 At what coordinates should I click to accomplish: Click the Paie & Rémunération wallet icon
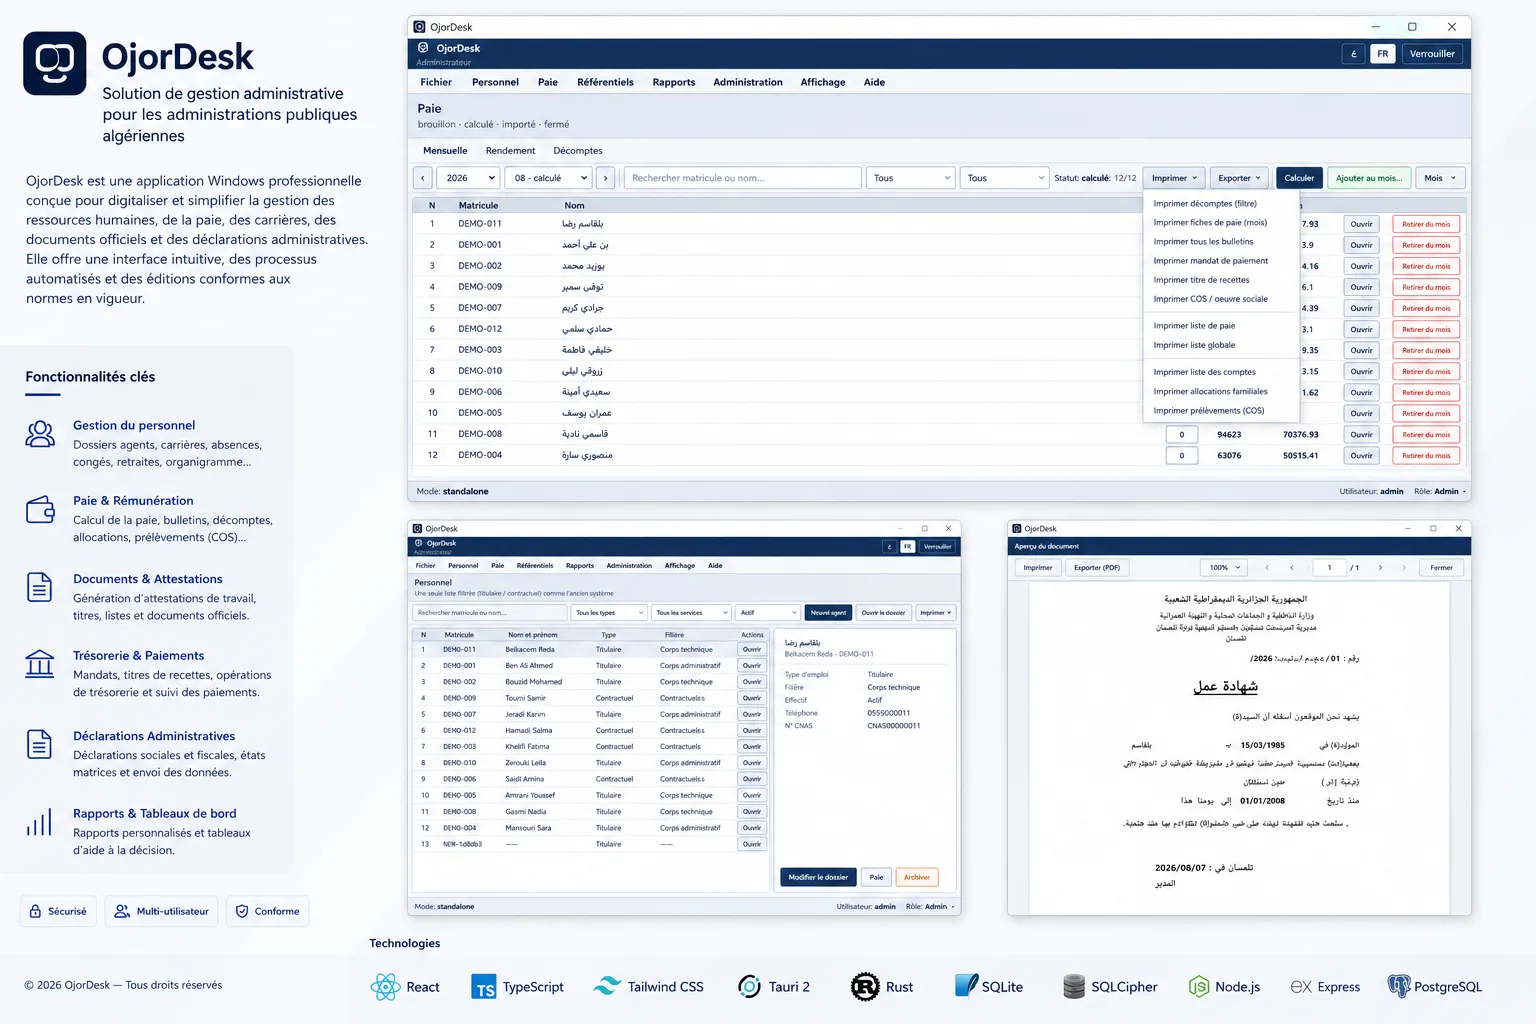point(40,510)
